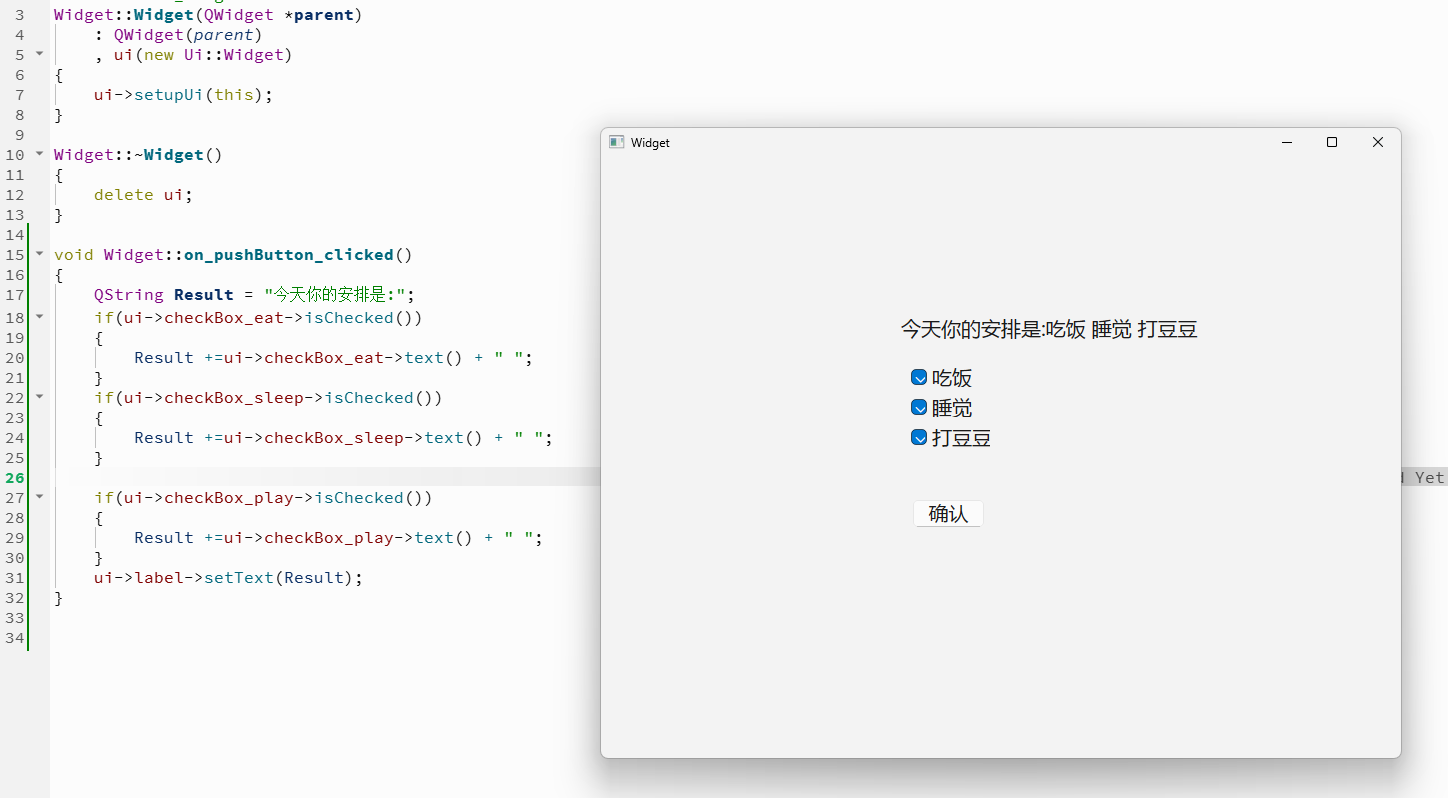
Task: Collapse the checkBox_play if block at line 27
Action: (x=39, y=496)
